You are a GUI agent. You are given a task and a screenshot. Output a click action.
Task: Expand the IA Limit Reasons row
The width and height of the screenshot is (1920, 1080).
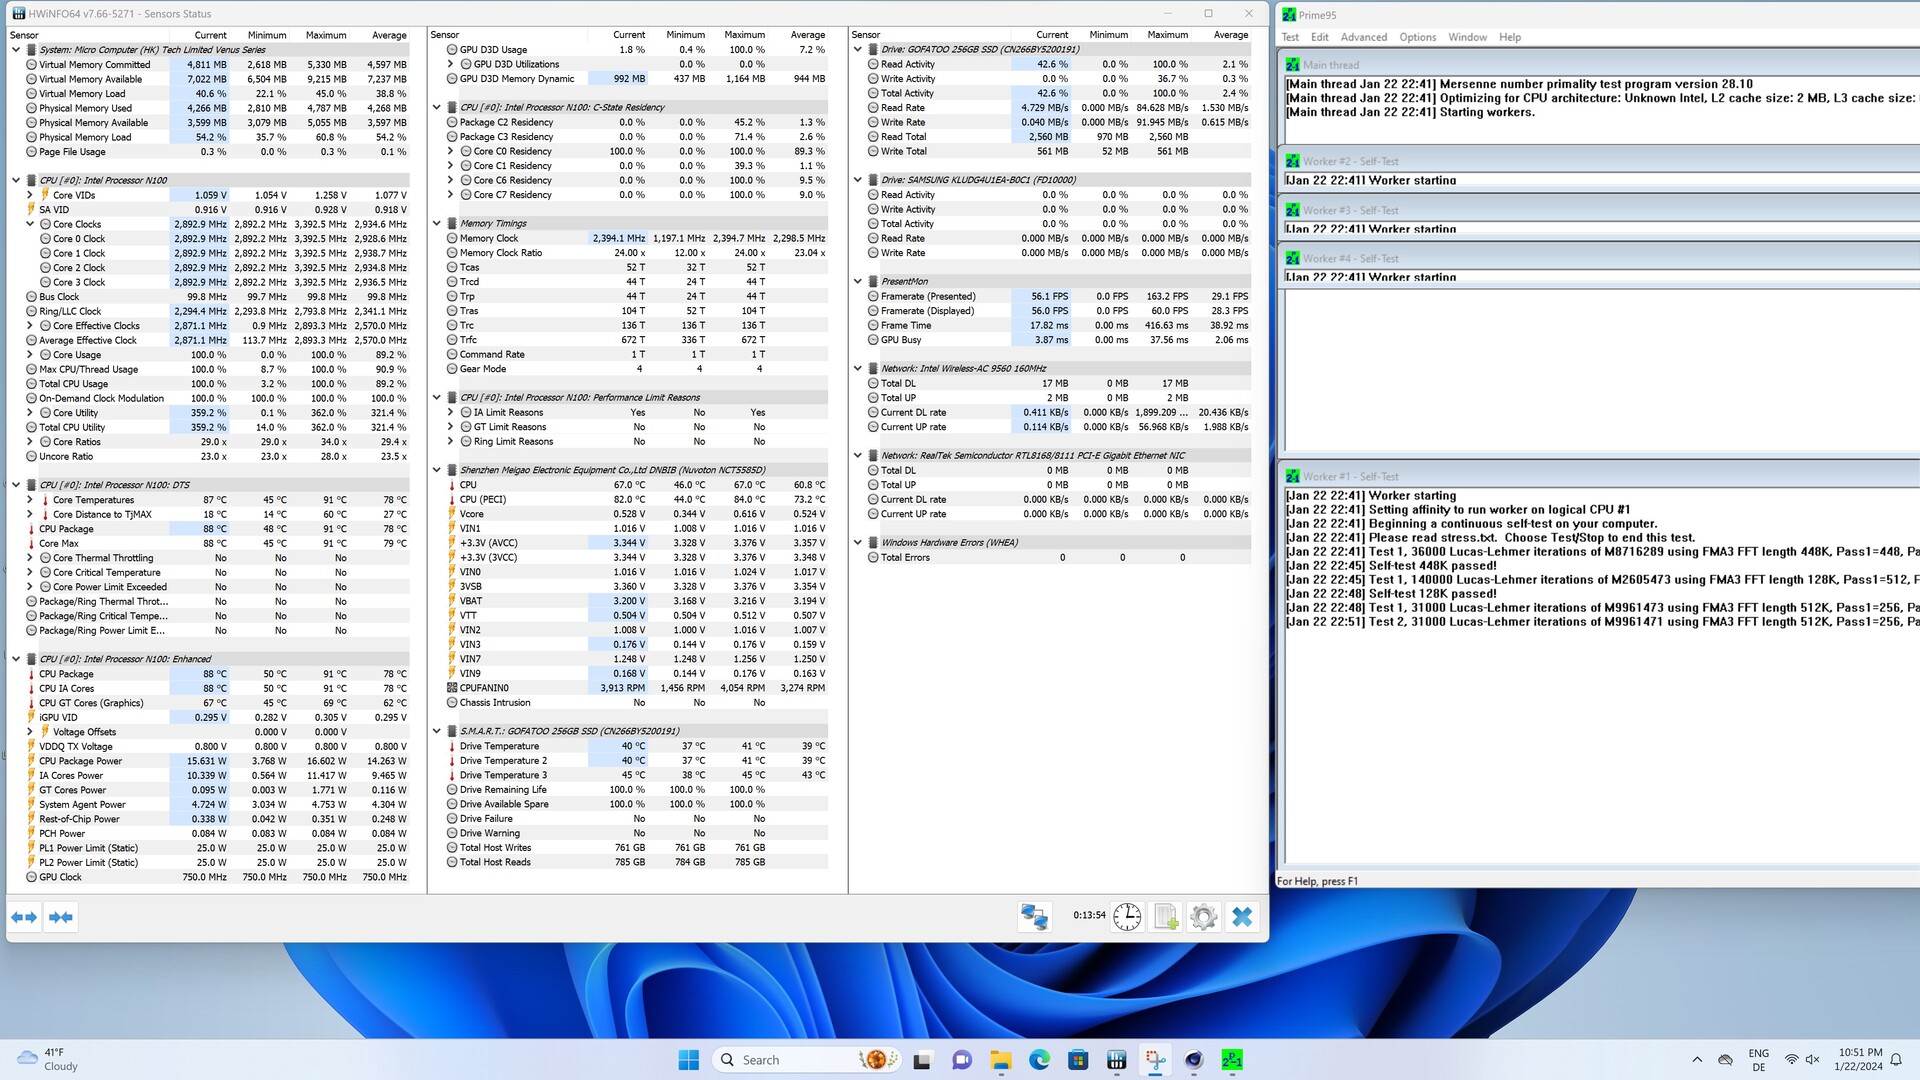[451, 412]
